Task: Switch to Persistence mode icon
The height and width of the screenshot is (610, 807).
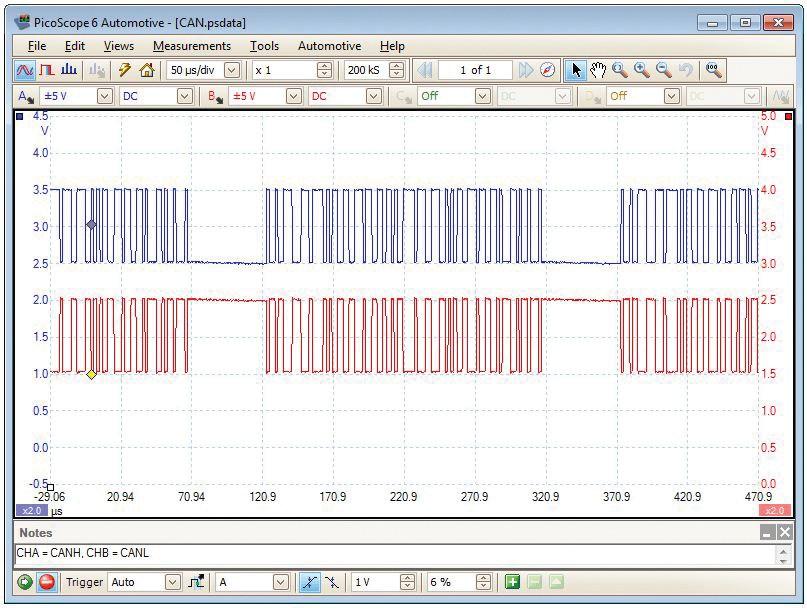Action: click(x=47, y=70)
